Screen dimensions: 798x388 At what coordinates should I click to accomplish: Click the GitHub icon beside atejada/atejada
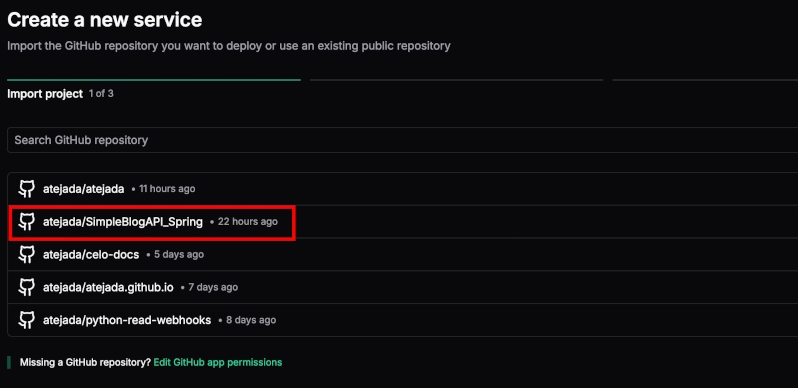click(26, 188)
